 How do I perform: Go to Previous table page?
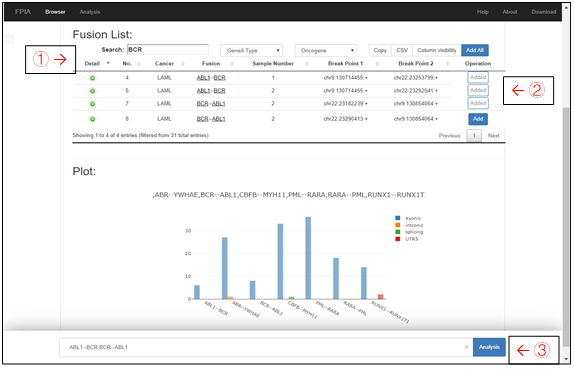point(449,135)
